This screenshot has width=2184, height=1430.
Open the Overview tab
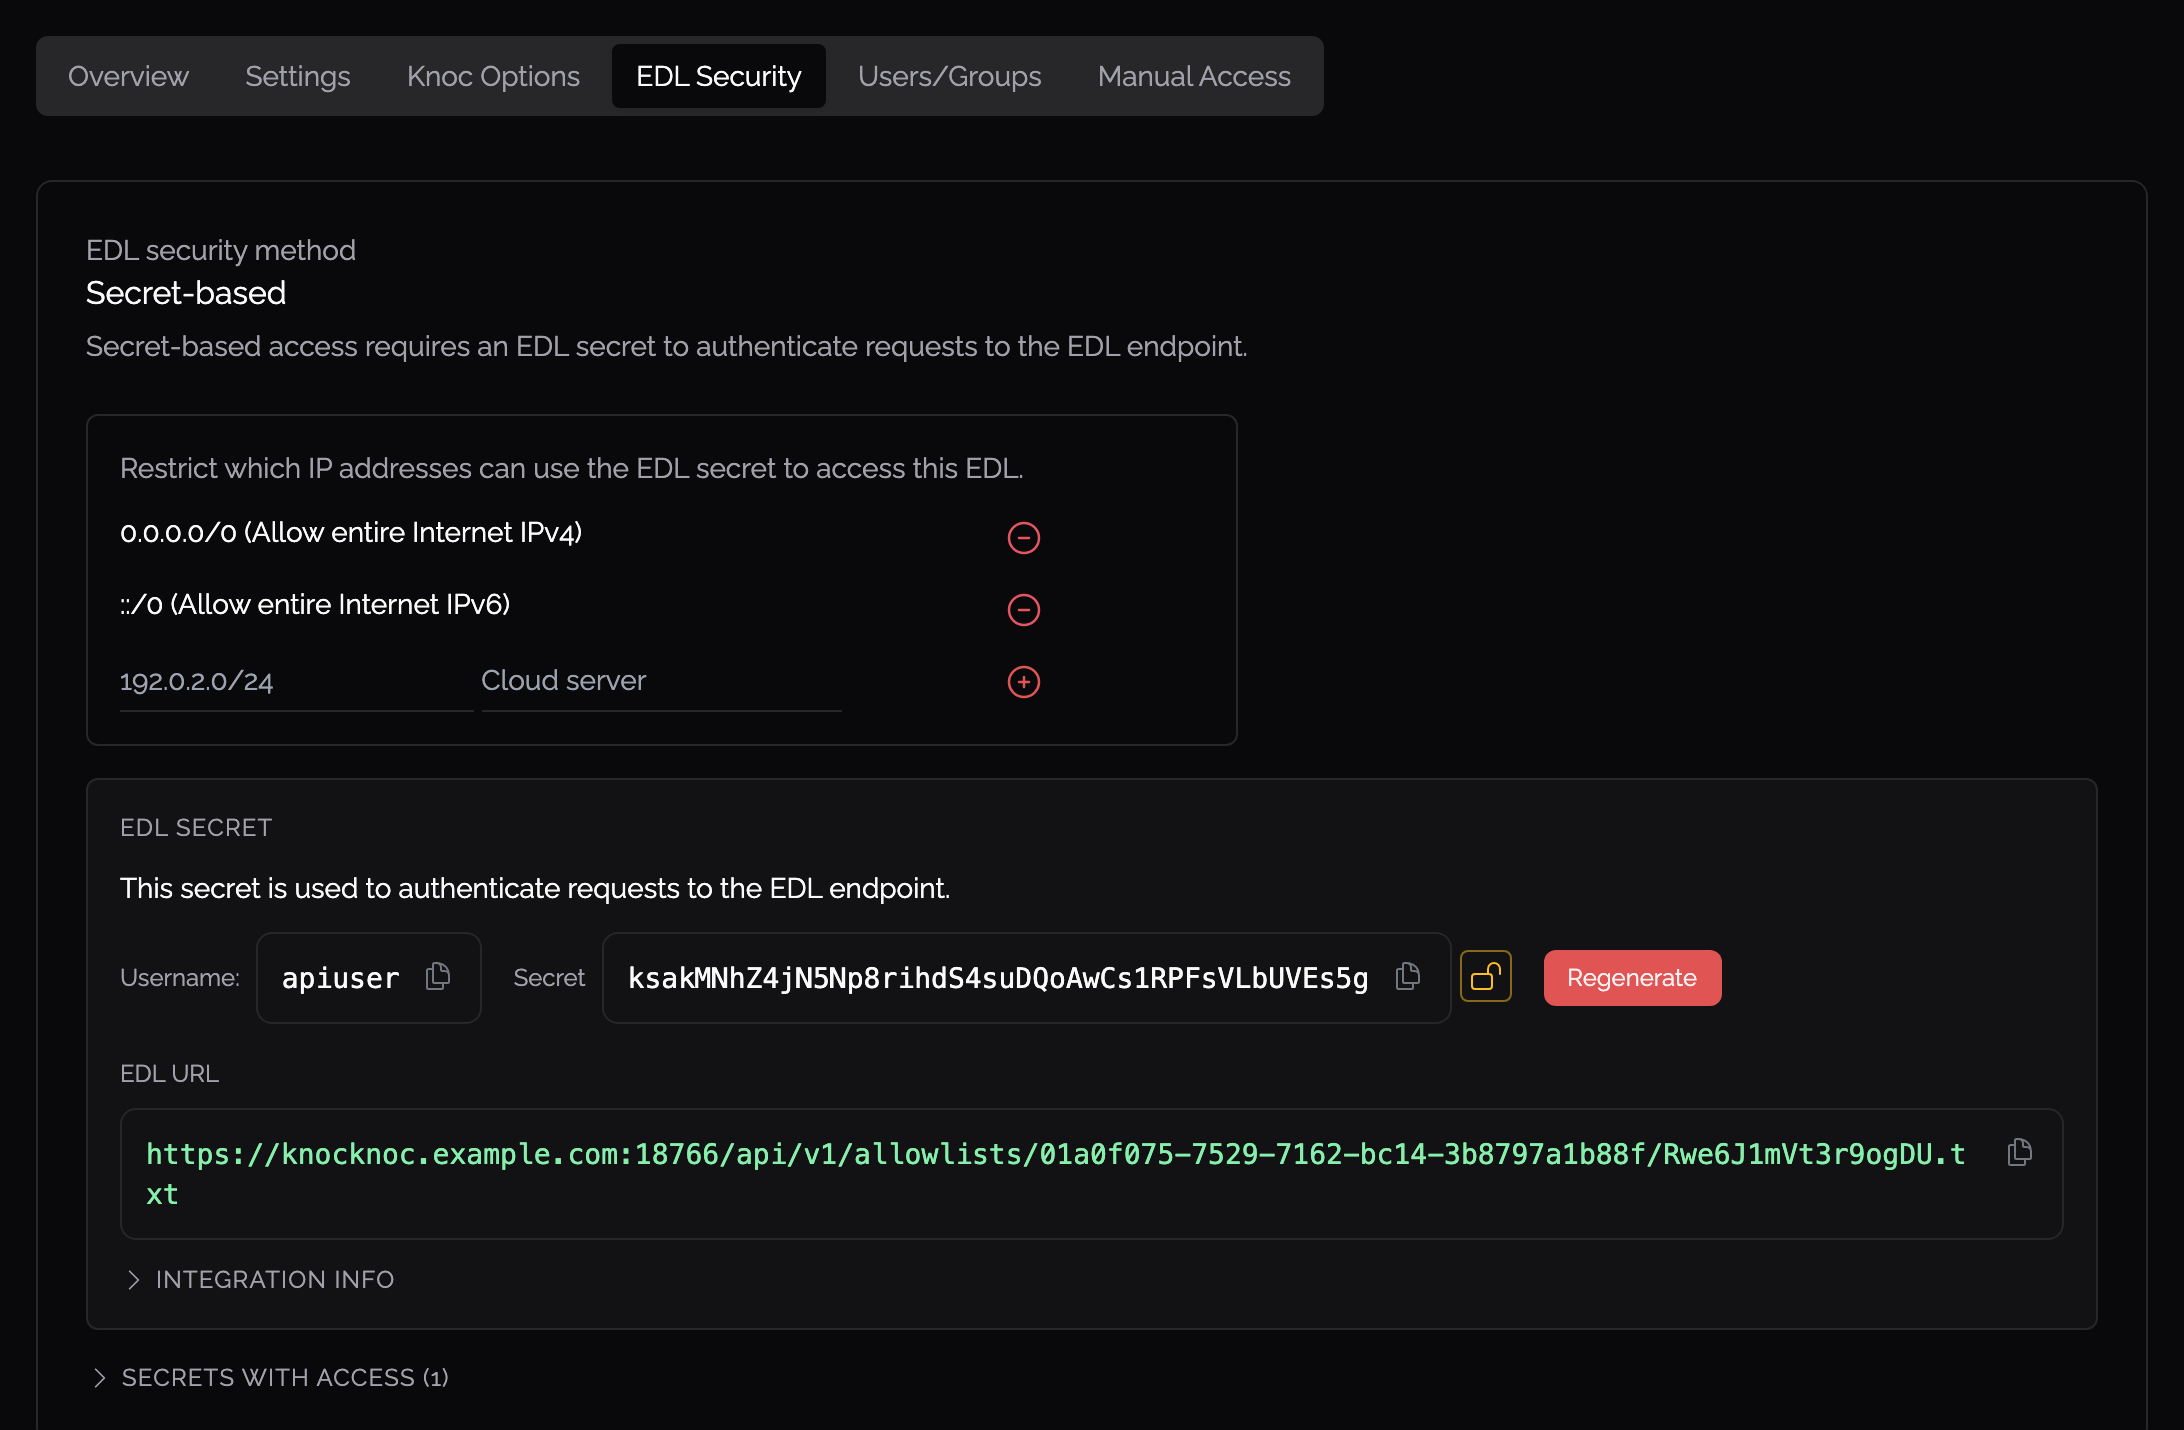point(128,76)
